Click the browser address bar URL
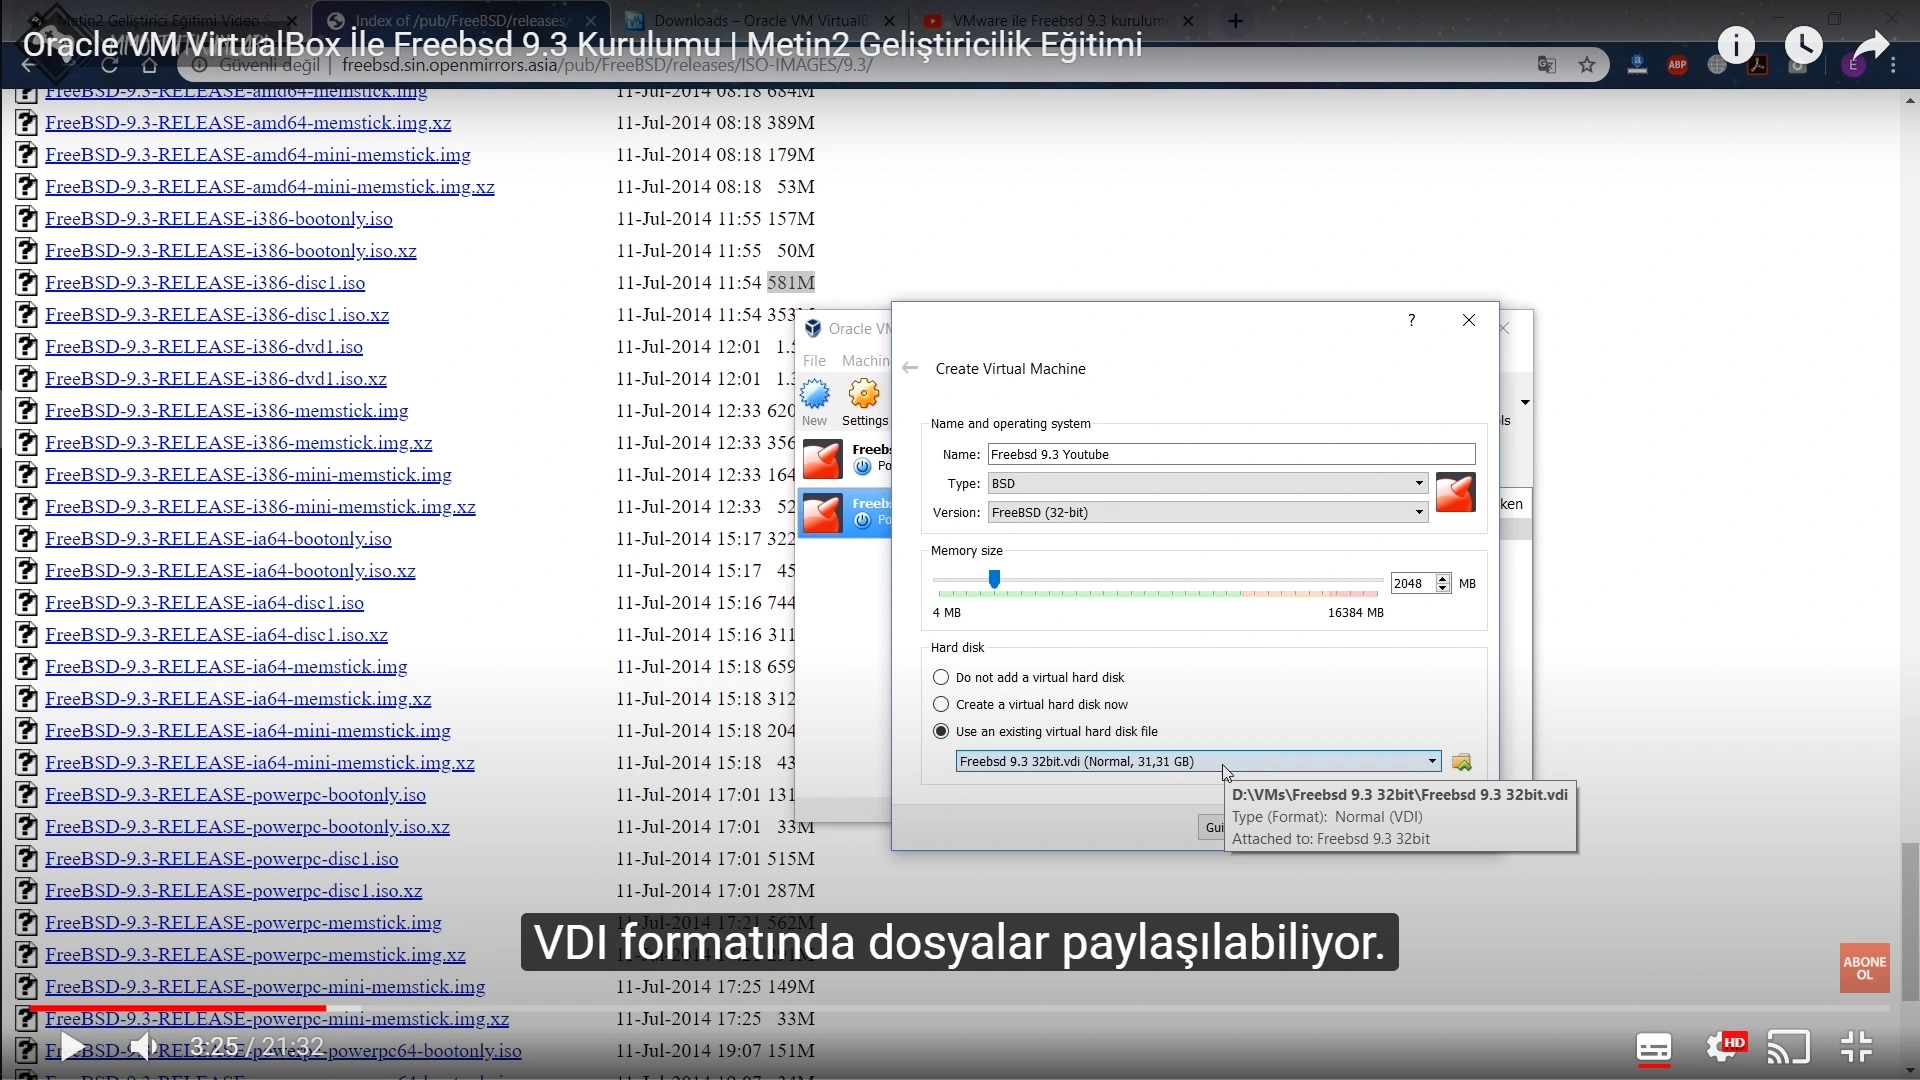 coord(607,65)
